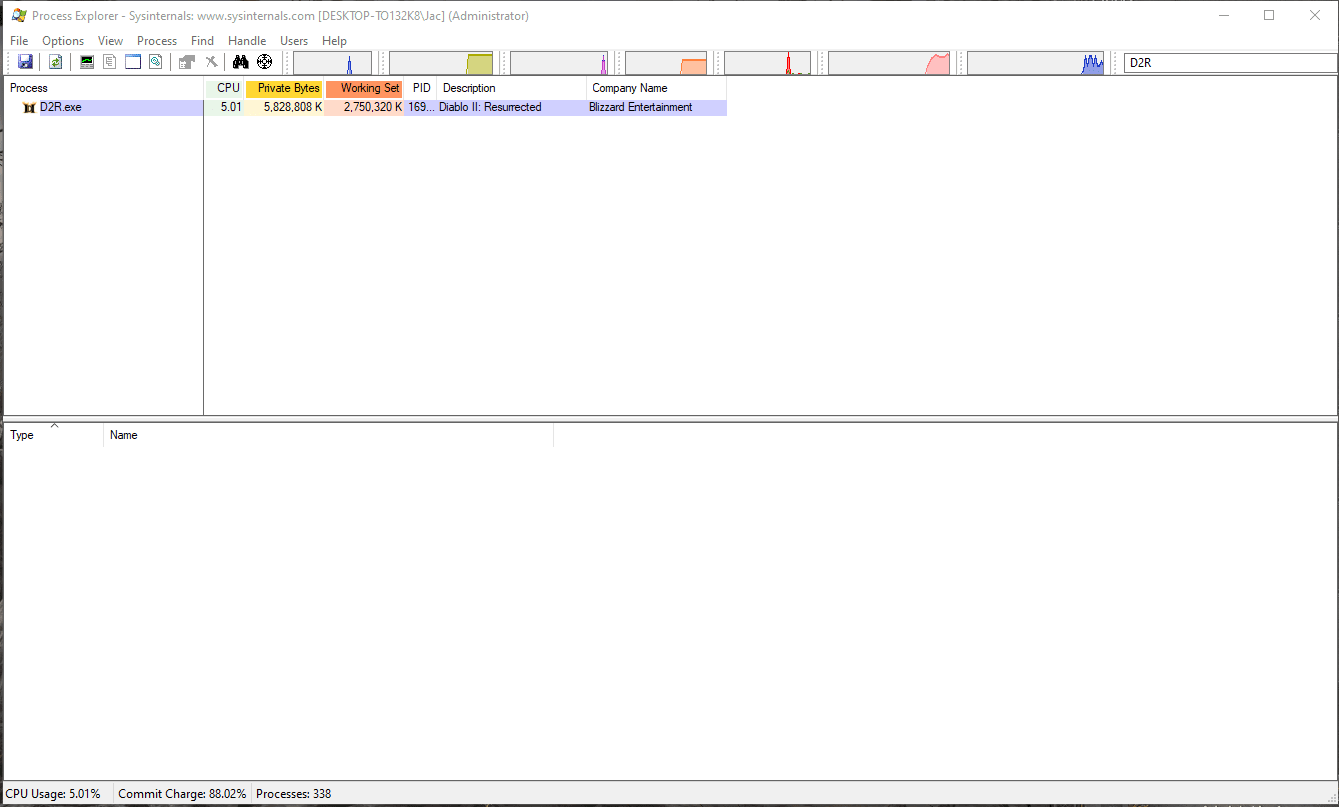Click the Private Bytes value 5,828,808 K

click(x=293, y=107)
